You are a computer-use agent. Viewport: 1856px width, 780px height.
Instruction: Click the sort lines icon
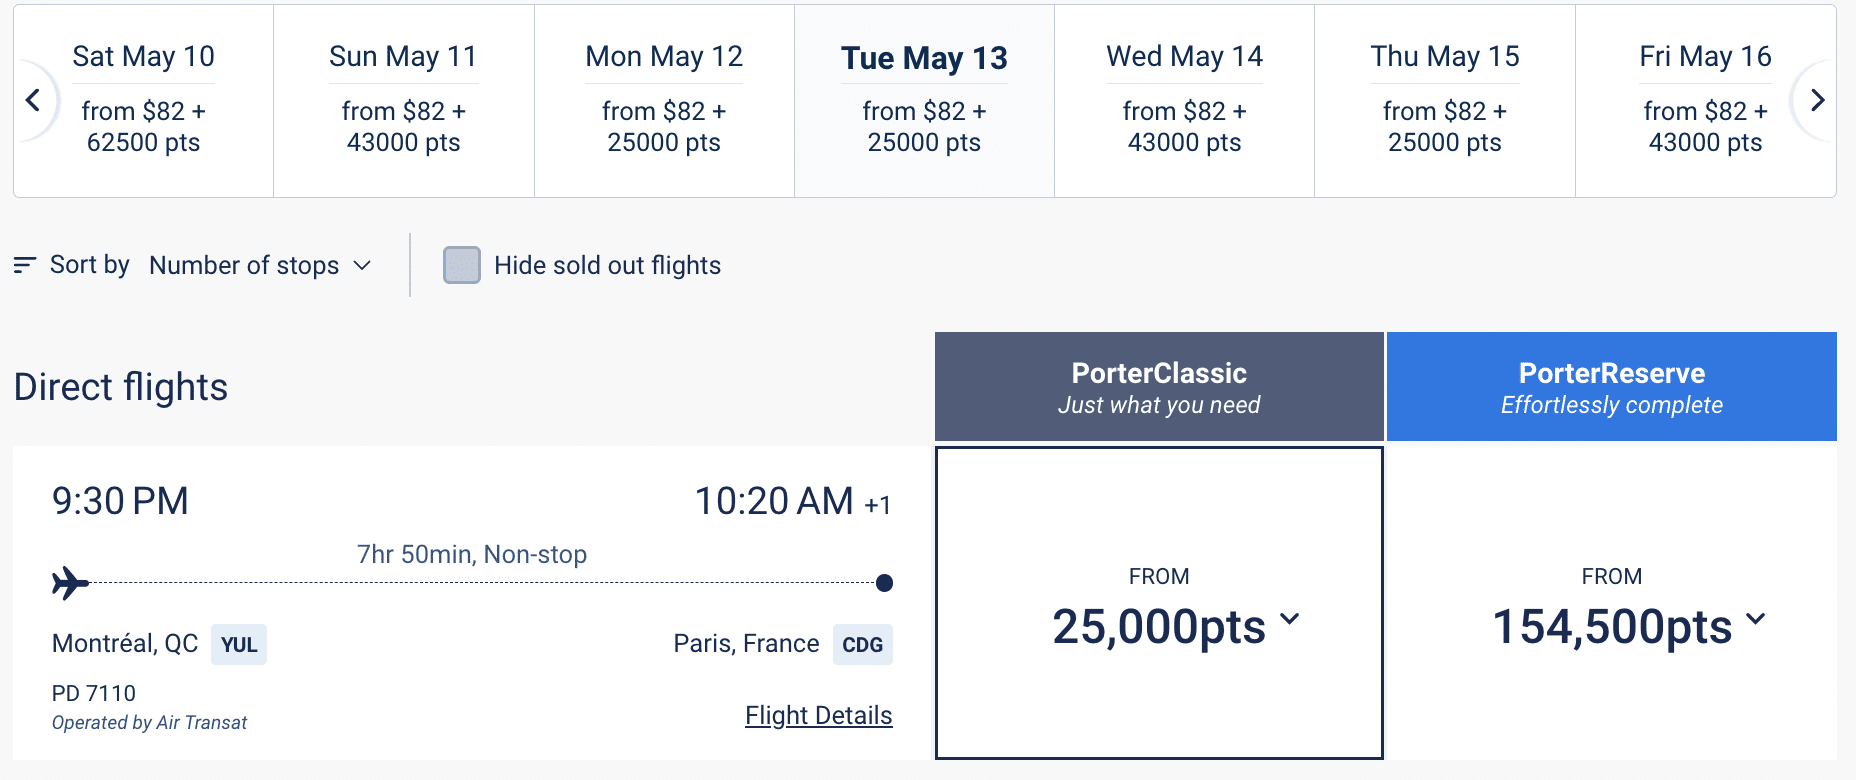25,265
